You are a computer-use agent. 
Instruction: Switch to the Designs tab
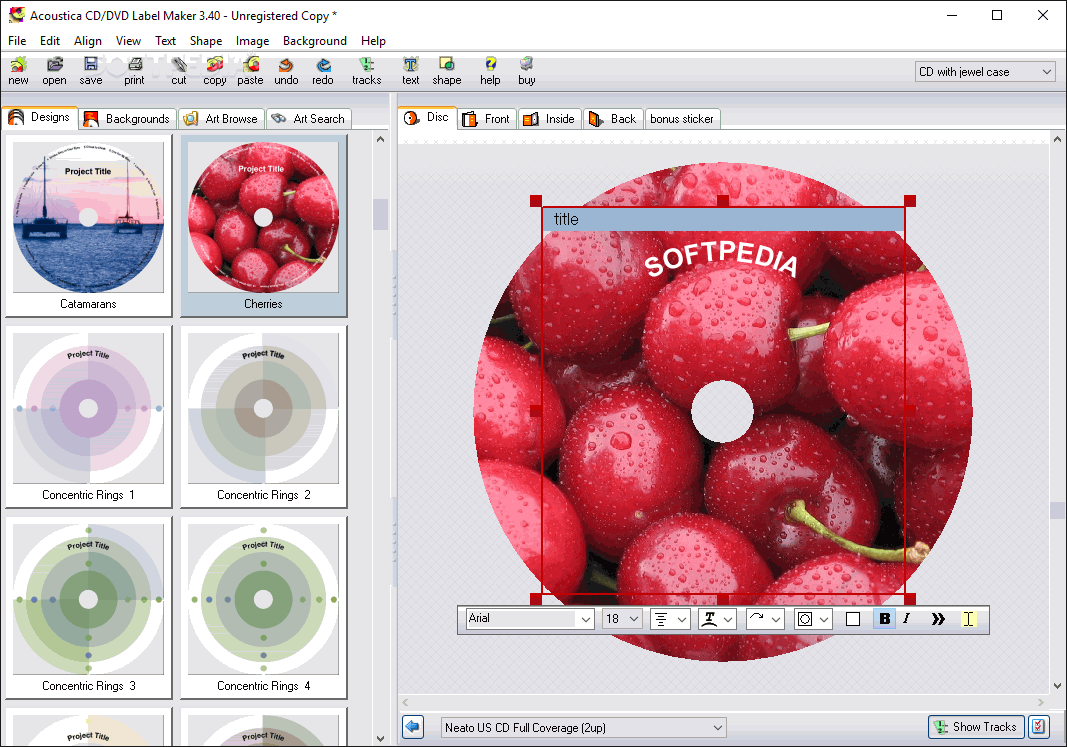click(x=40, y=117)
